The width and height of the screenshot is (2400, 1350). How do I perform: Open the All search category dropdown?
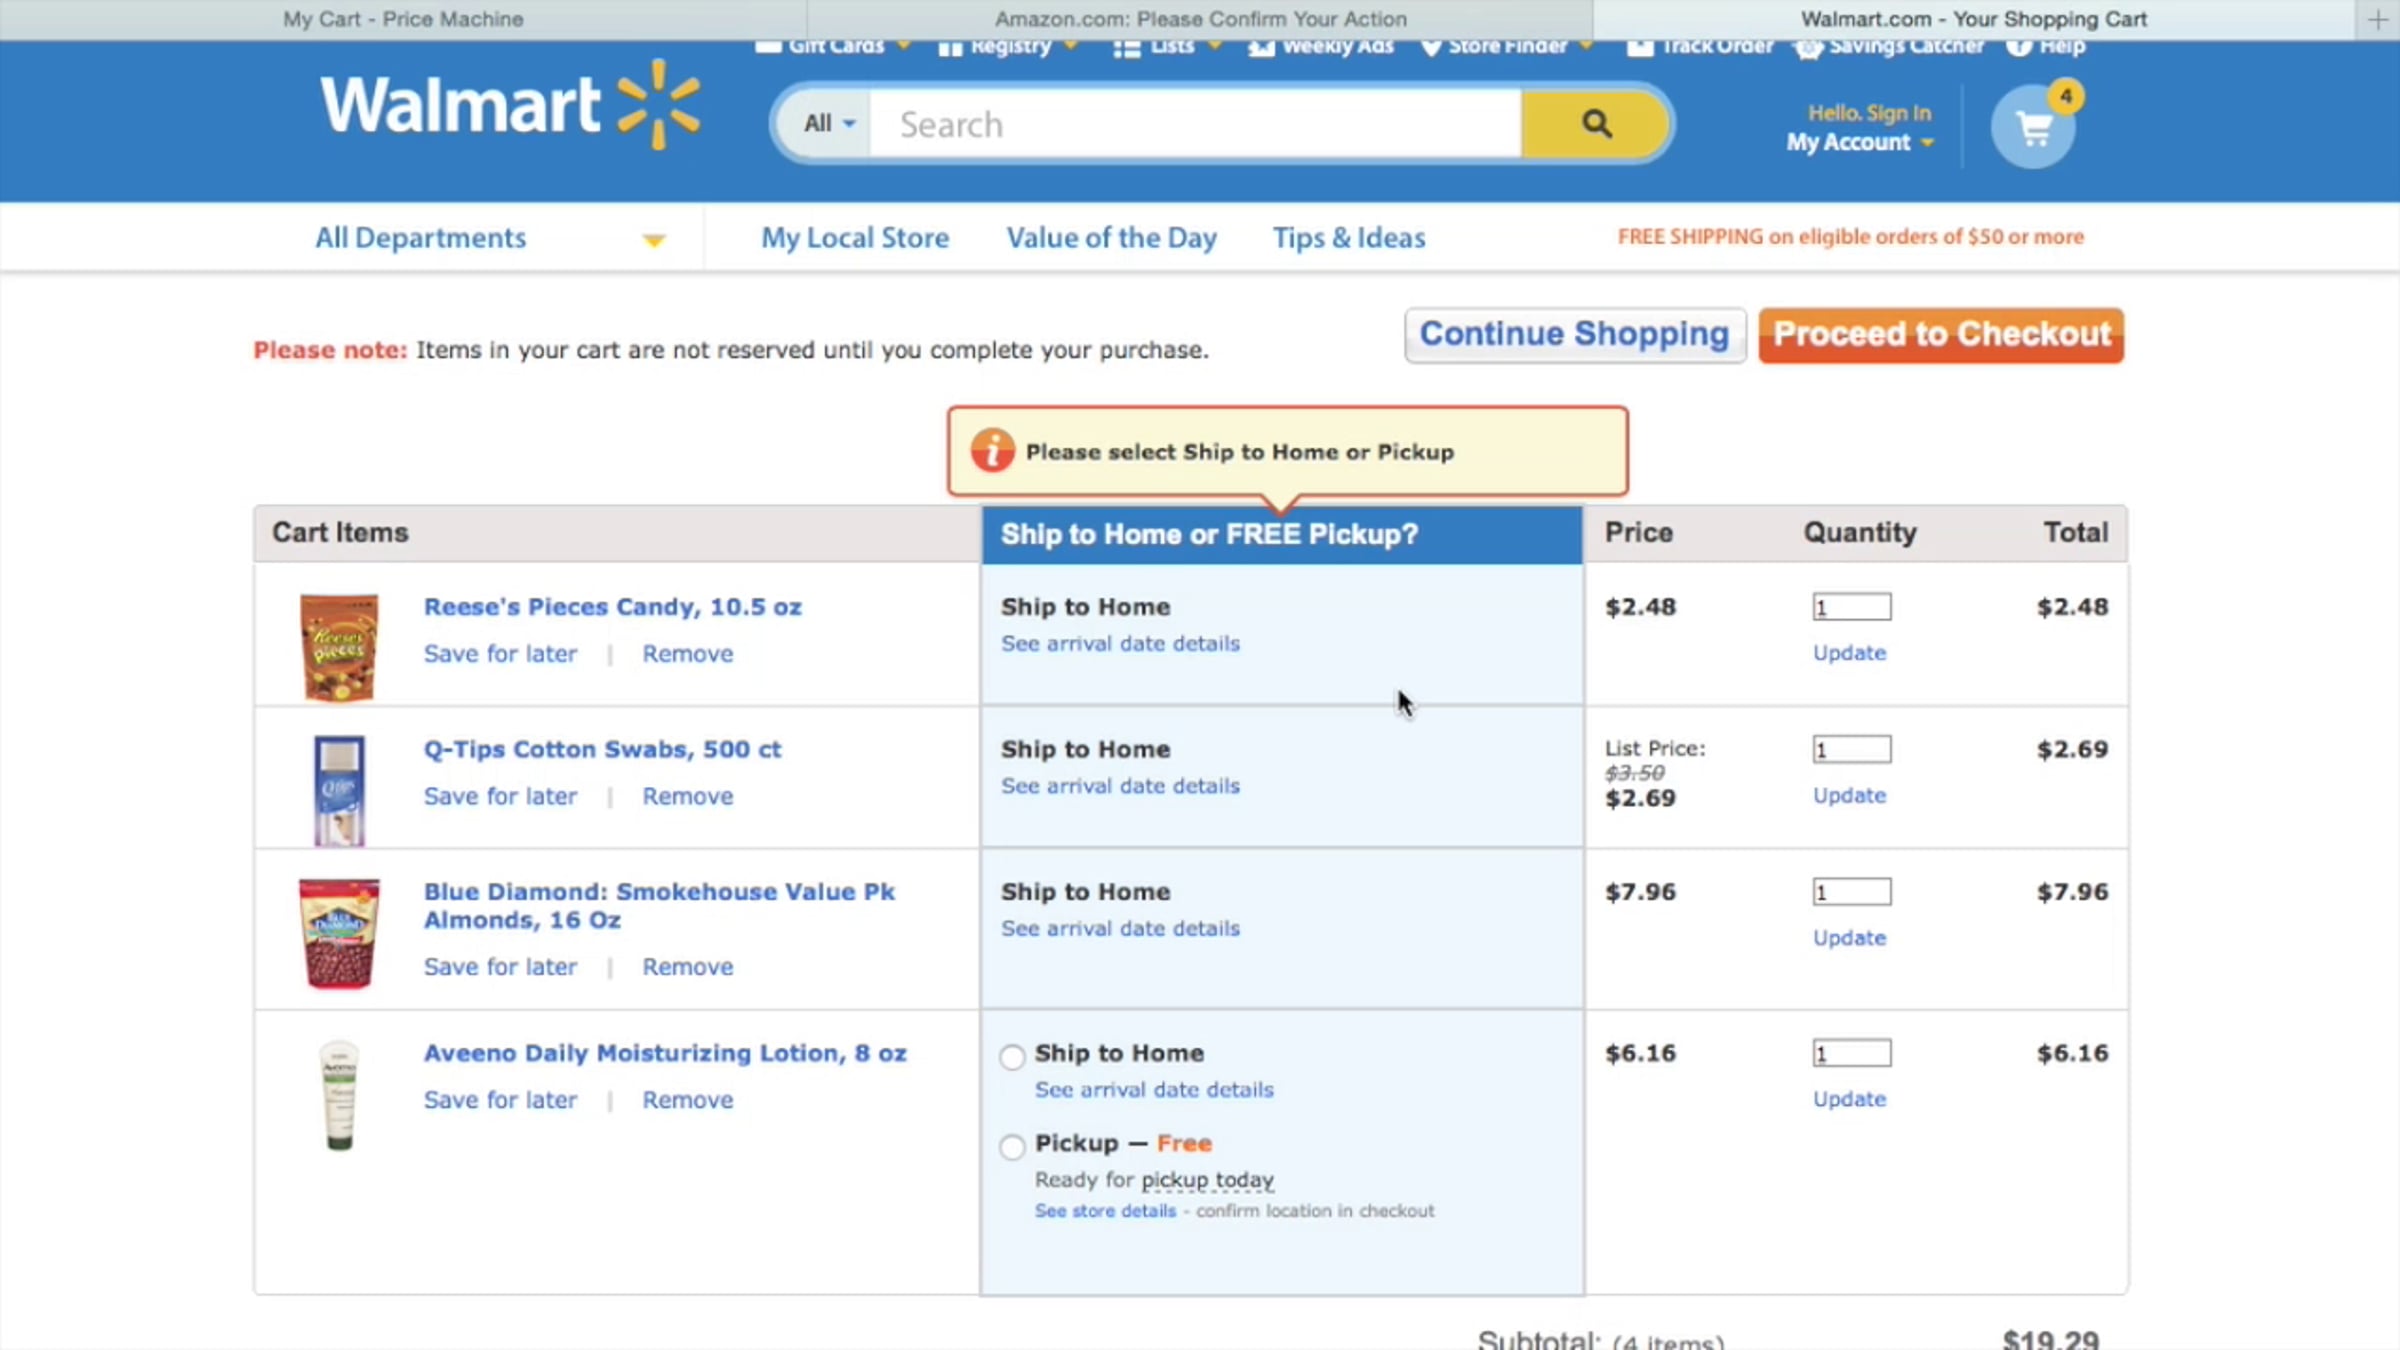point(829,124)
